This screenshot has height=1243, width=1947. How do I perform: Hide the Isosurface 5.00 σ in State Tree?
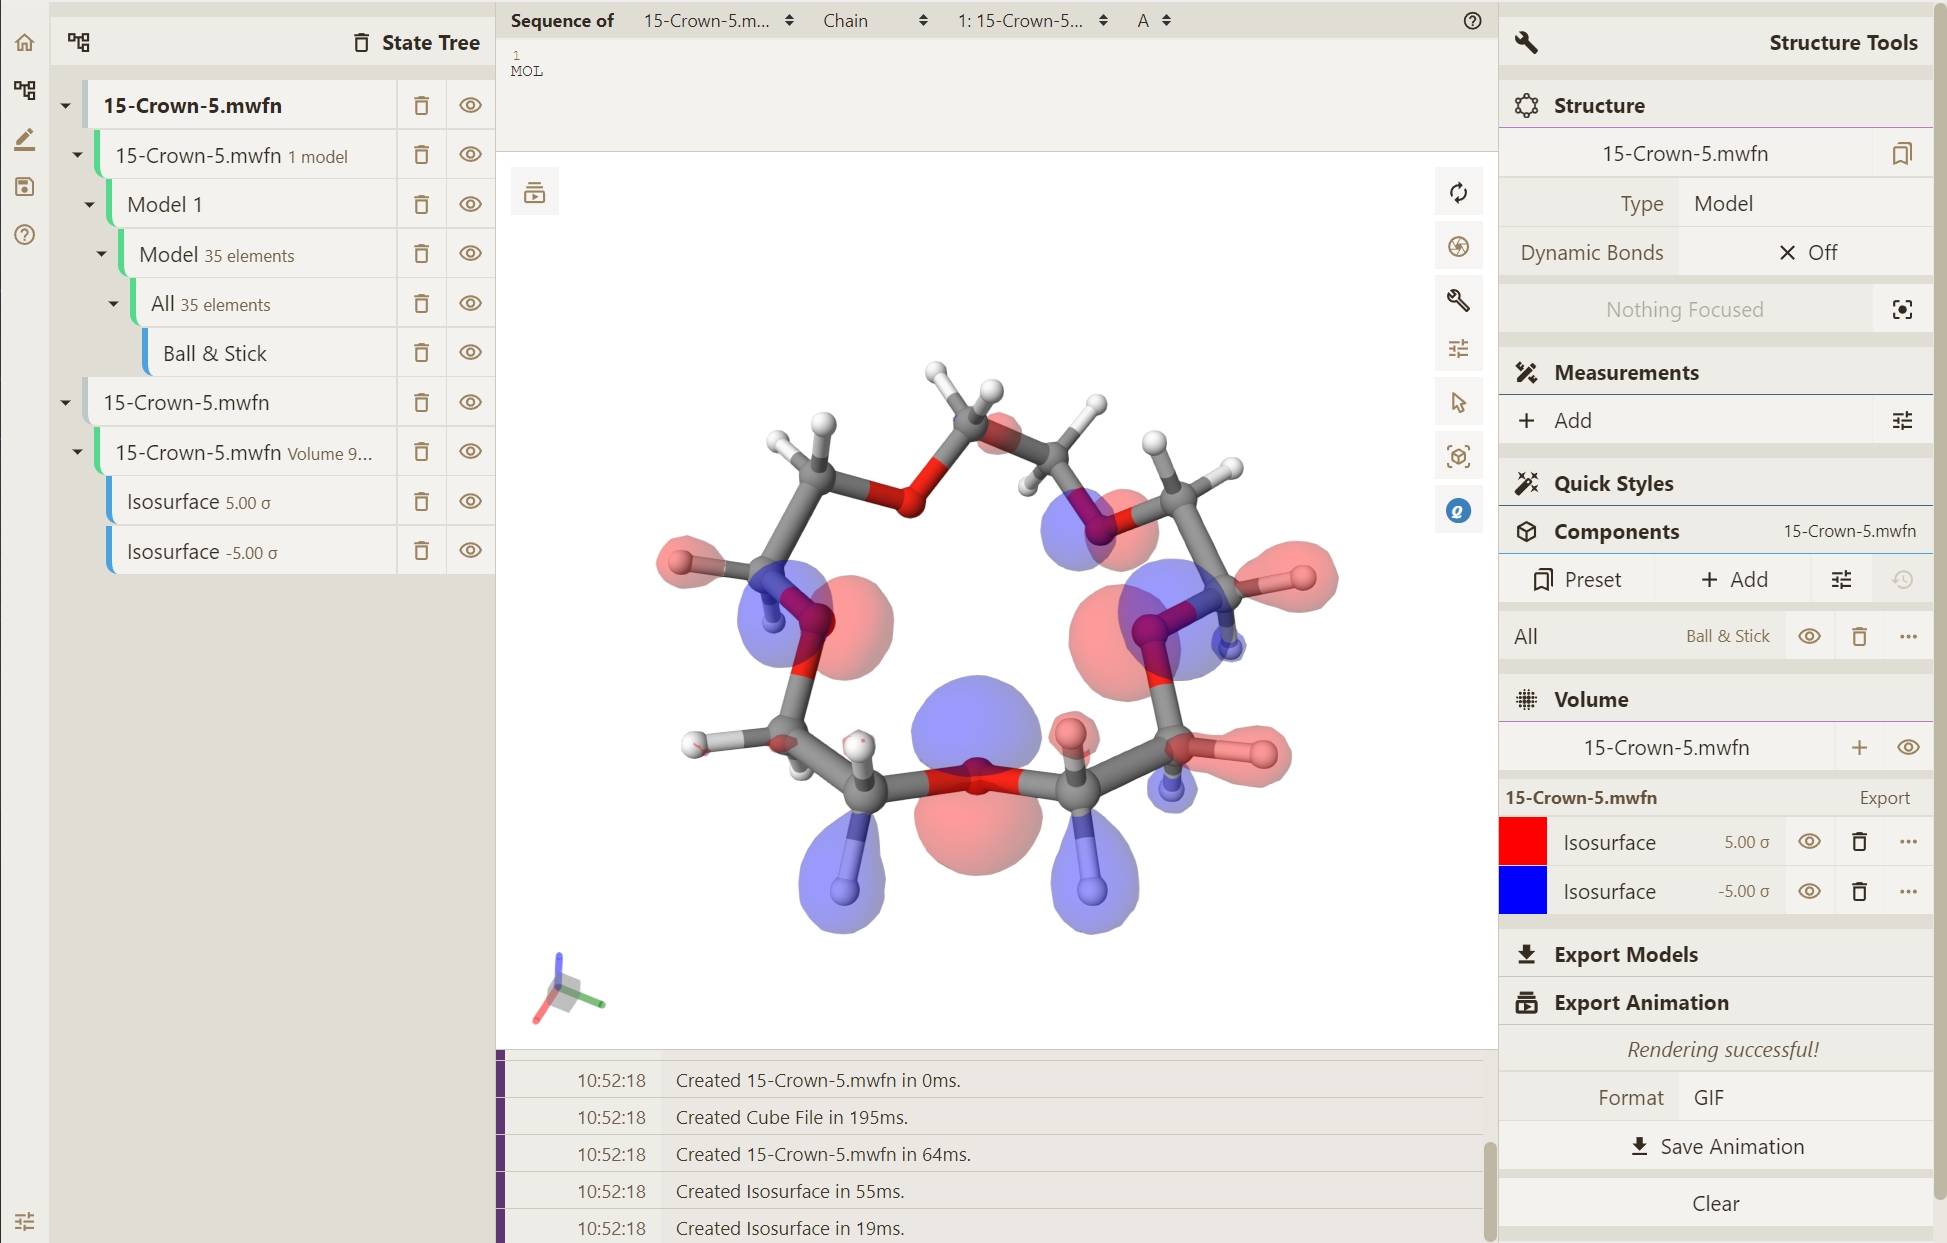470,502
